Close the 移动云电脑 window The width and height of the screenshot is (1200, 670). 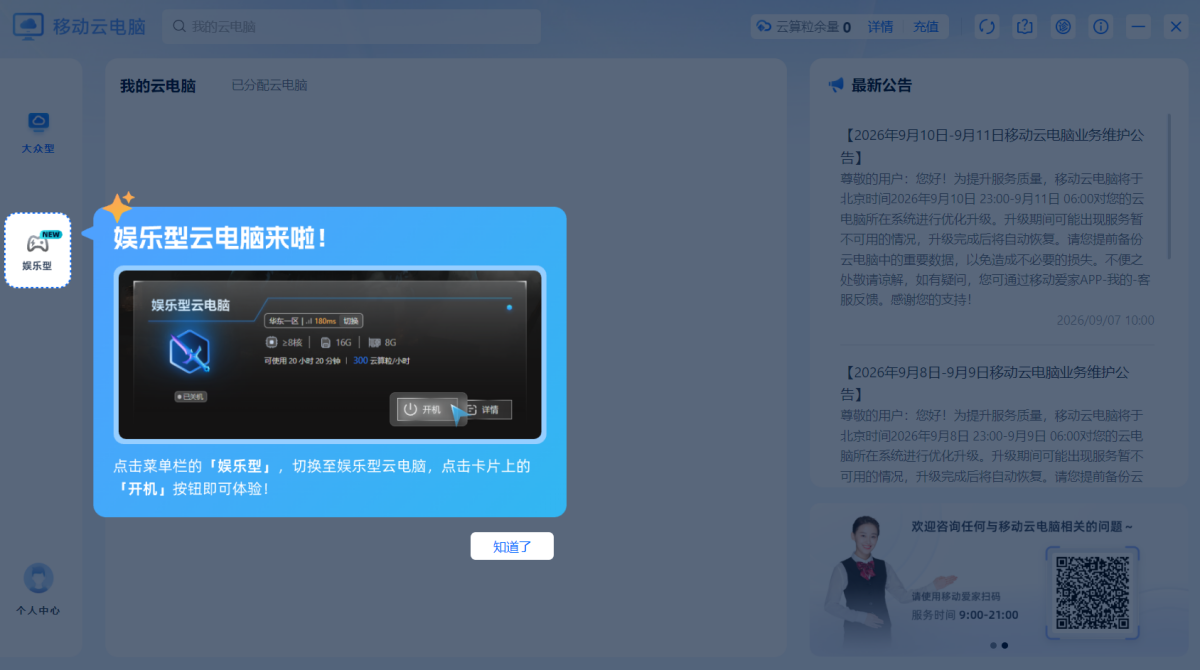pyautogui.click(x=1176, y=27)
